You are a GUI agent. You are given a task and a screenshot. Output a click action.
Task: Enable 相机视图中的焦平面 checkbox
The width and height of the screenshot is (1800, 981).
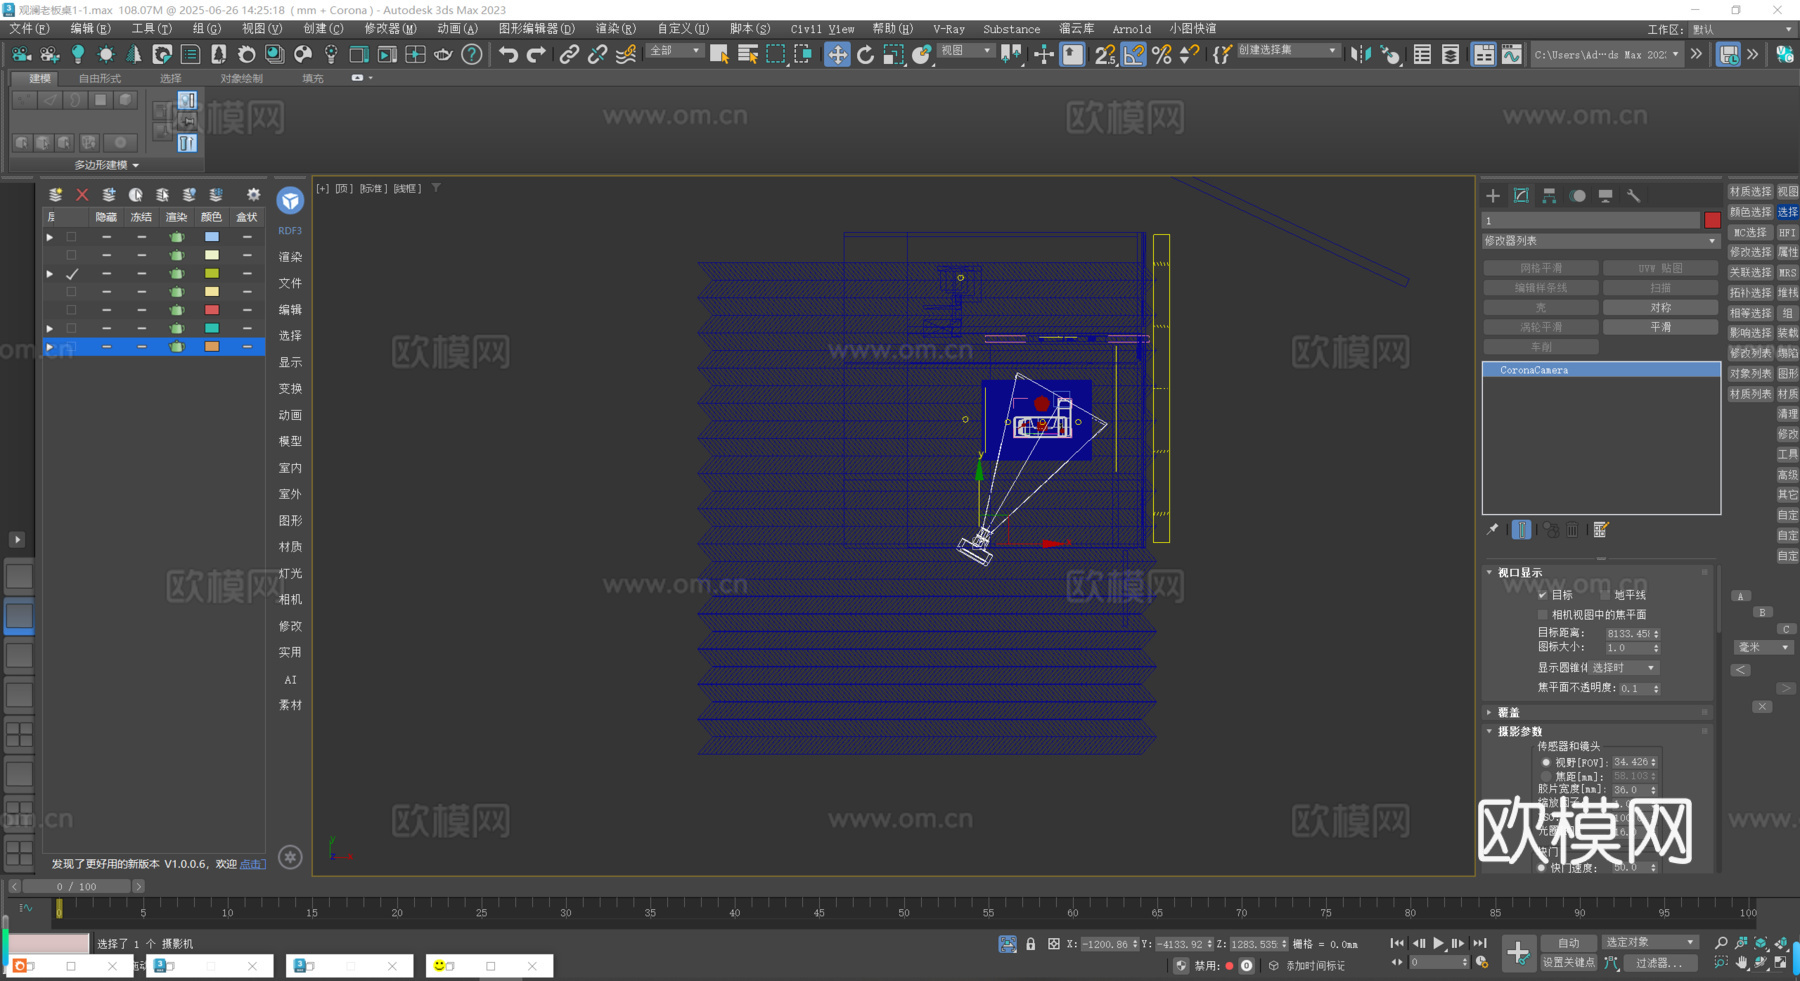coord(1543,615)
